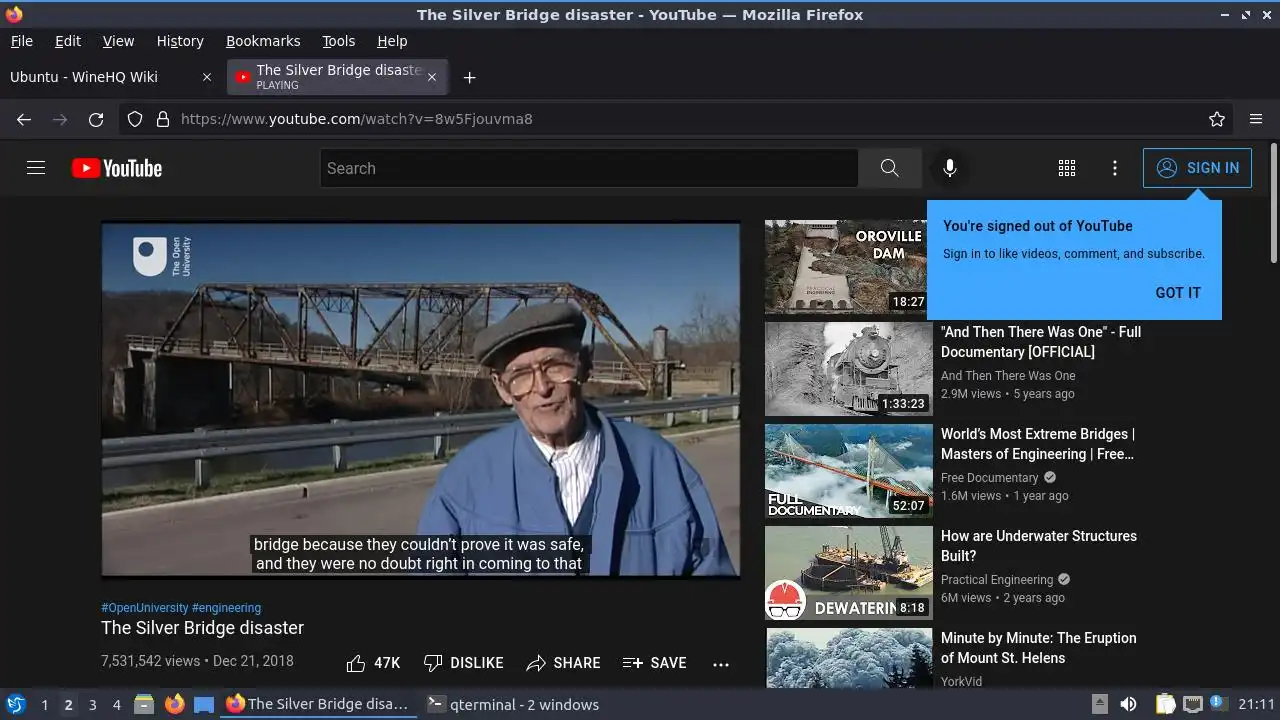Click the #OpenUniversity hashtag

point(145,608)
